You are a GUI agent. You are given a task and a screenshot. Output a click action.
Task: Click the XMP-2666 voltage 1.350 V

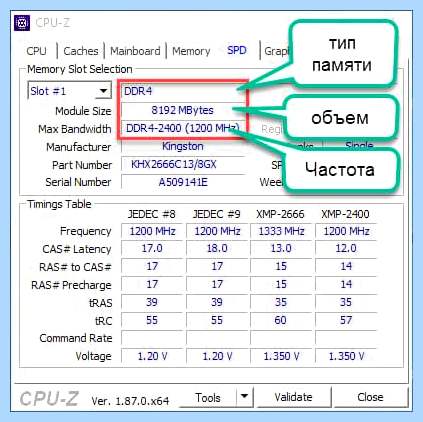pos(281,356)
